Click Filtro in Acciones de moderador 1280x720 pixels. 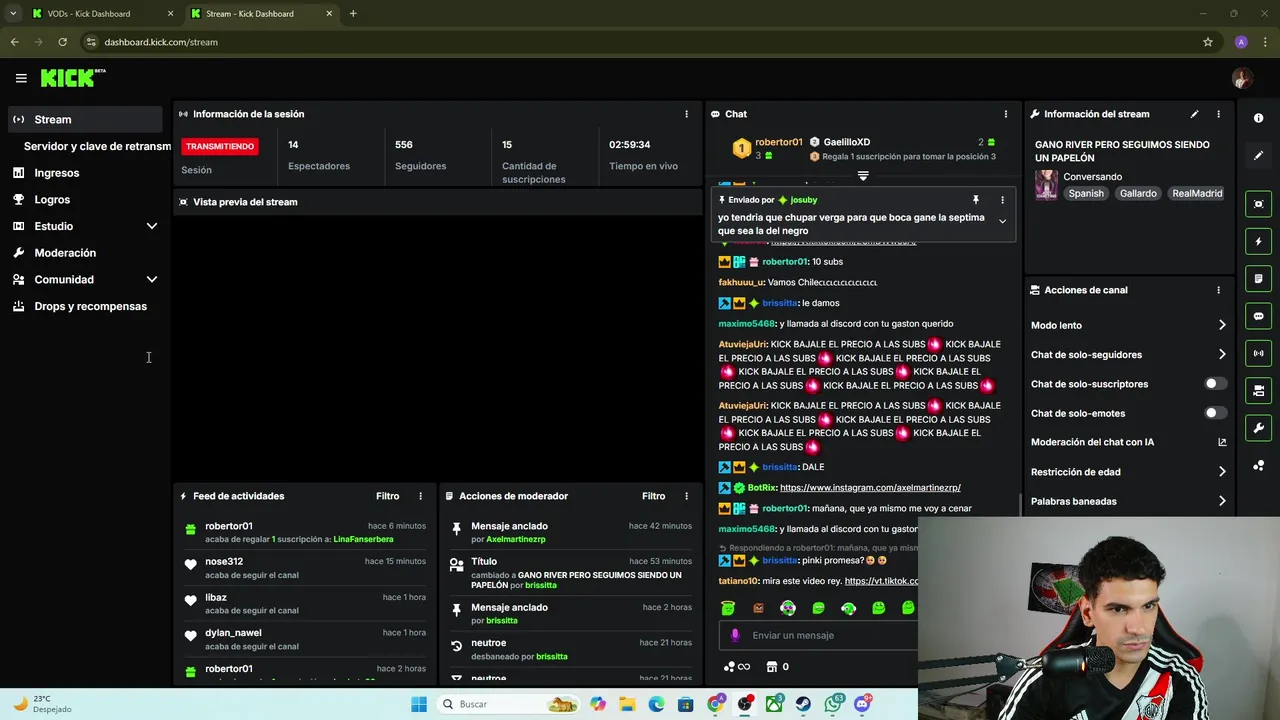click(x=654, y=496)
